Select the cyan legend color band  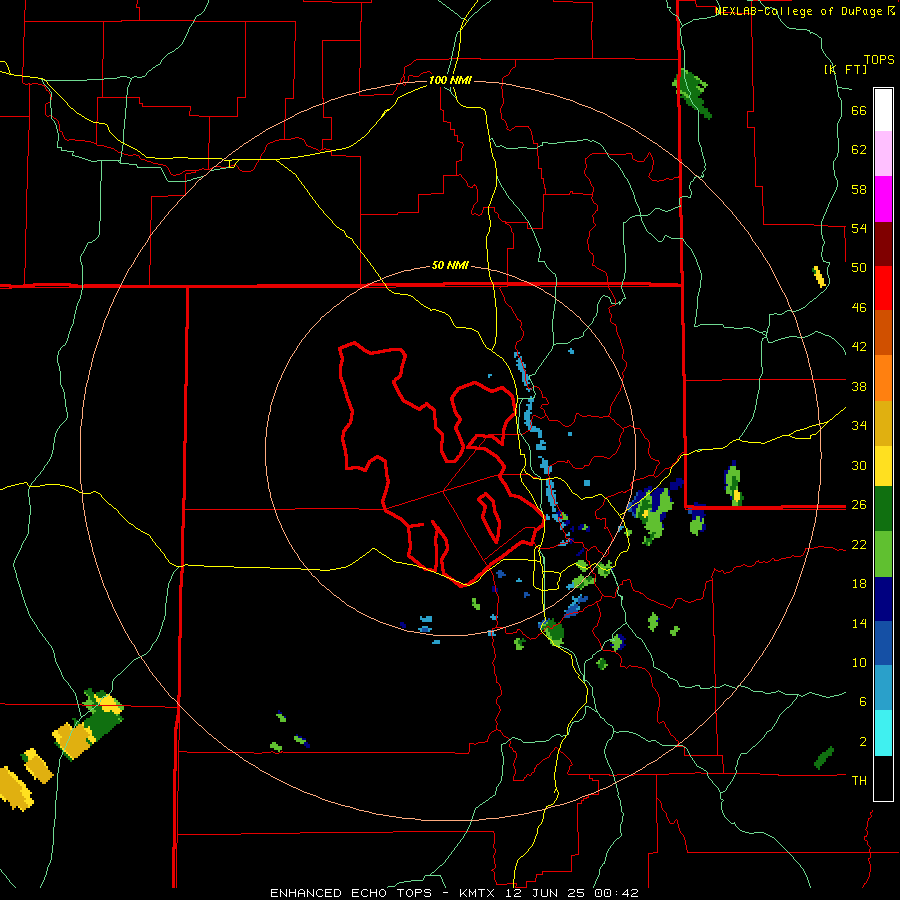coord(883,733)
